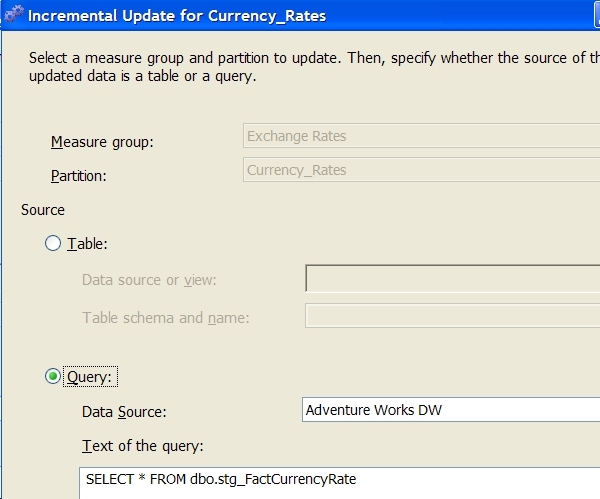Viewport: 600px width, 499px height.
Task: Click the Data Source: label
Action: click(124, 412)
